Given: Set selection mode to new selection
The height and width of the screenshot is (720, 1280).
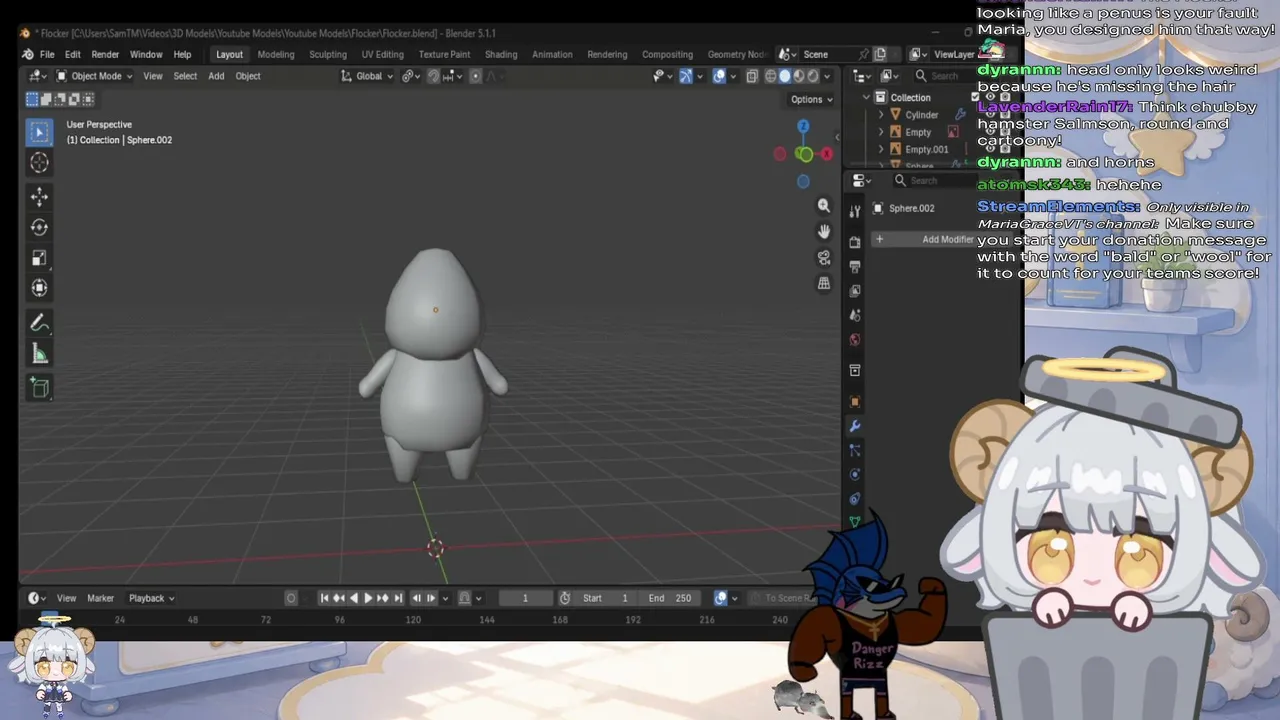Looking at the screenshot, I should (32, 99).
